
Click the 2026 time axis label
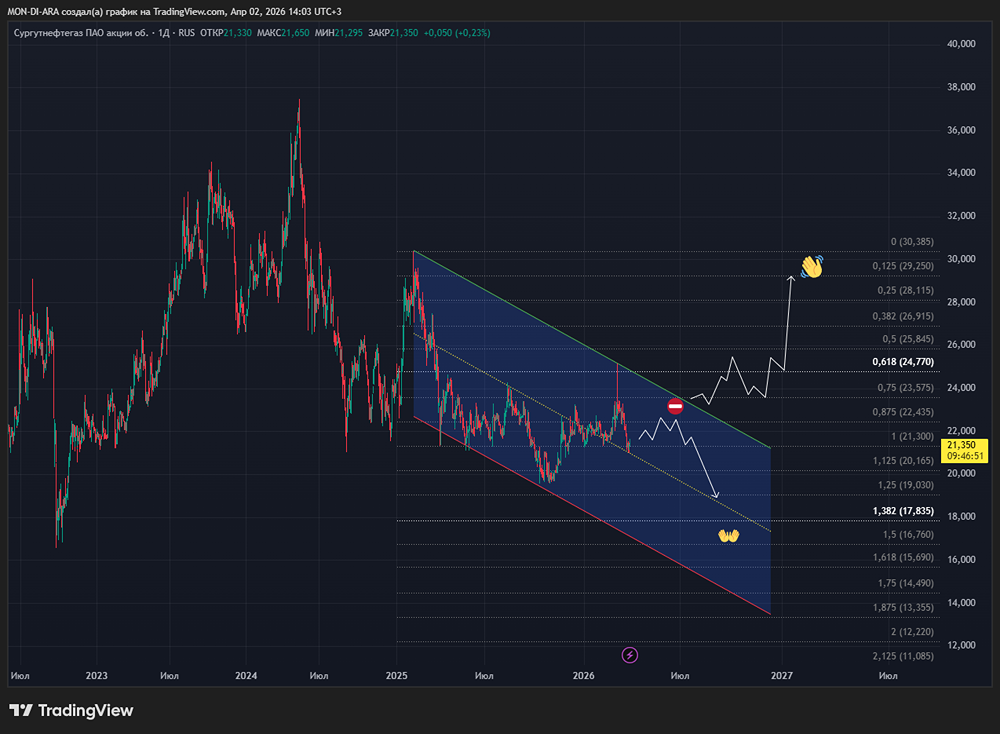pos(584,675)
